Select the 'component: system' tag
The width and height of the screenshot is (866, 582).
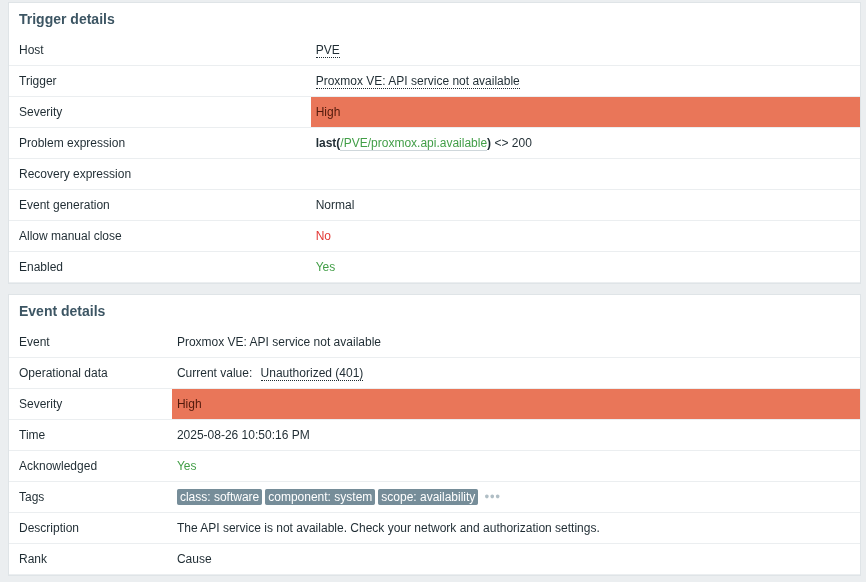[320, 497]
